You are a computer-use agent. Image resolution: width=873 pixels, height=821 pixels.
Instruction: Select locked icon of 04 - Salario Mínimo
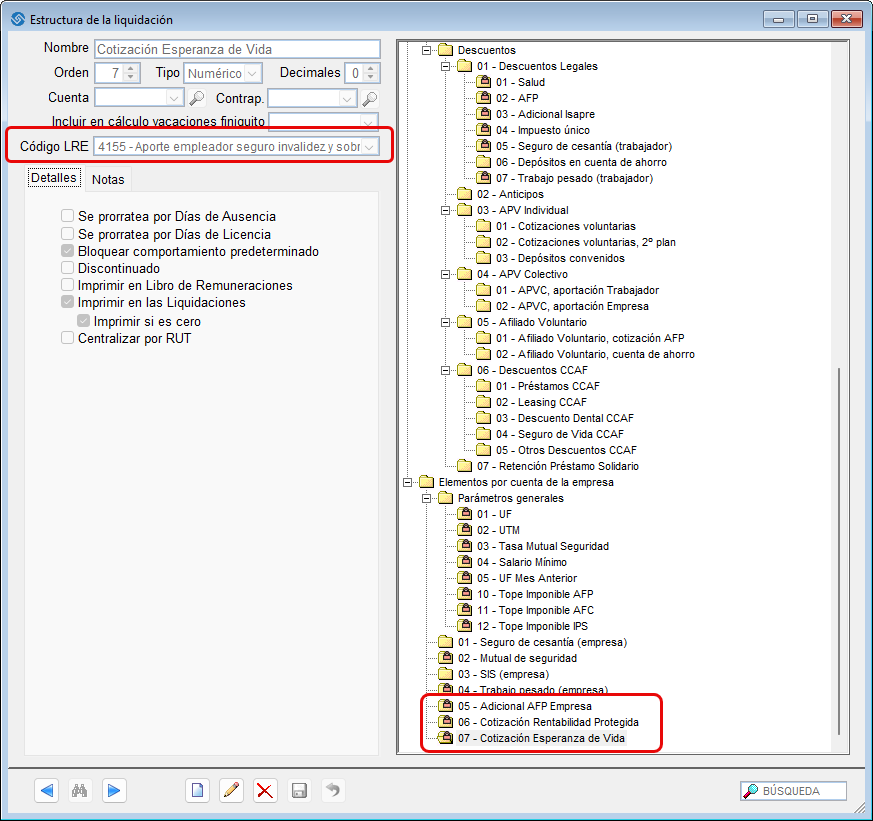464,562
